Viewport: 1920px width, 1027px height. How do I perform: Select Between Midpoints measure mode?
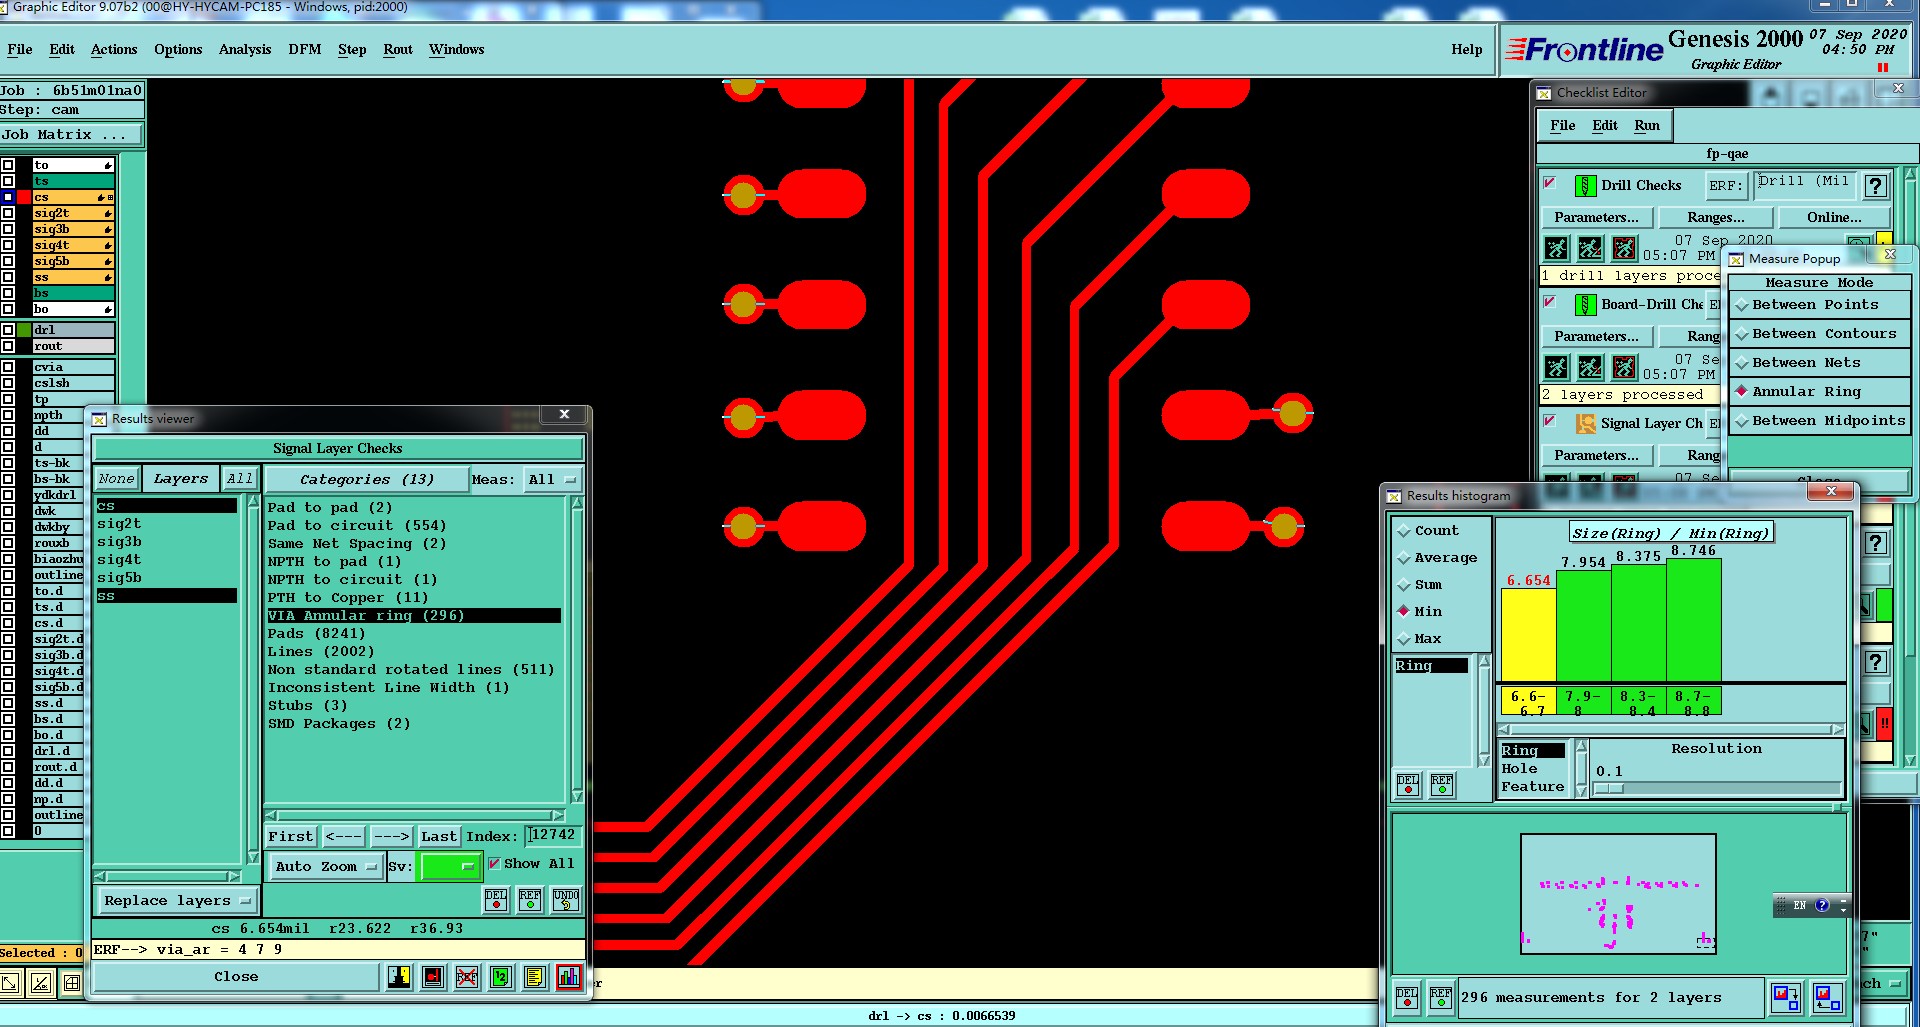pos(1819,421)
